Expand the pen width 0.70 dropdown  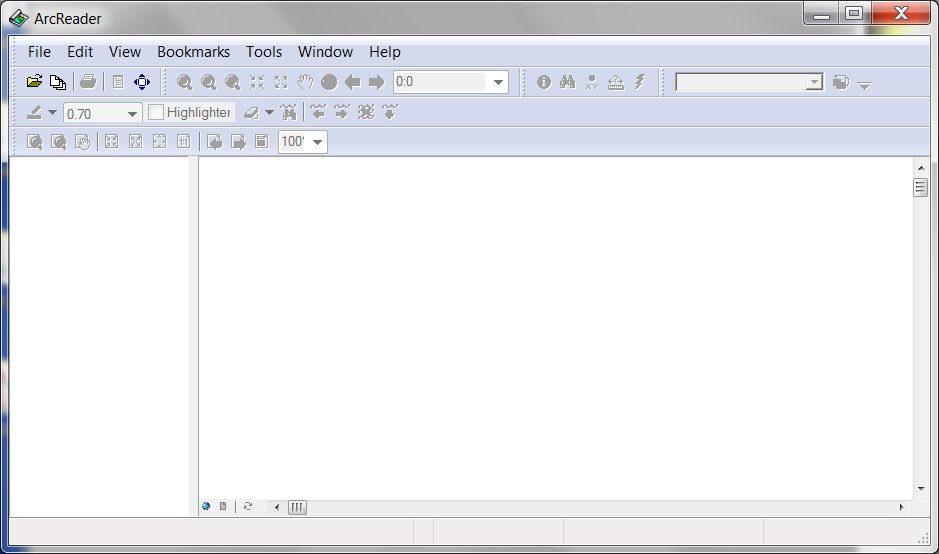coord(133,113)
